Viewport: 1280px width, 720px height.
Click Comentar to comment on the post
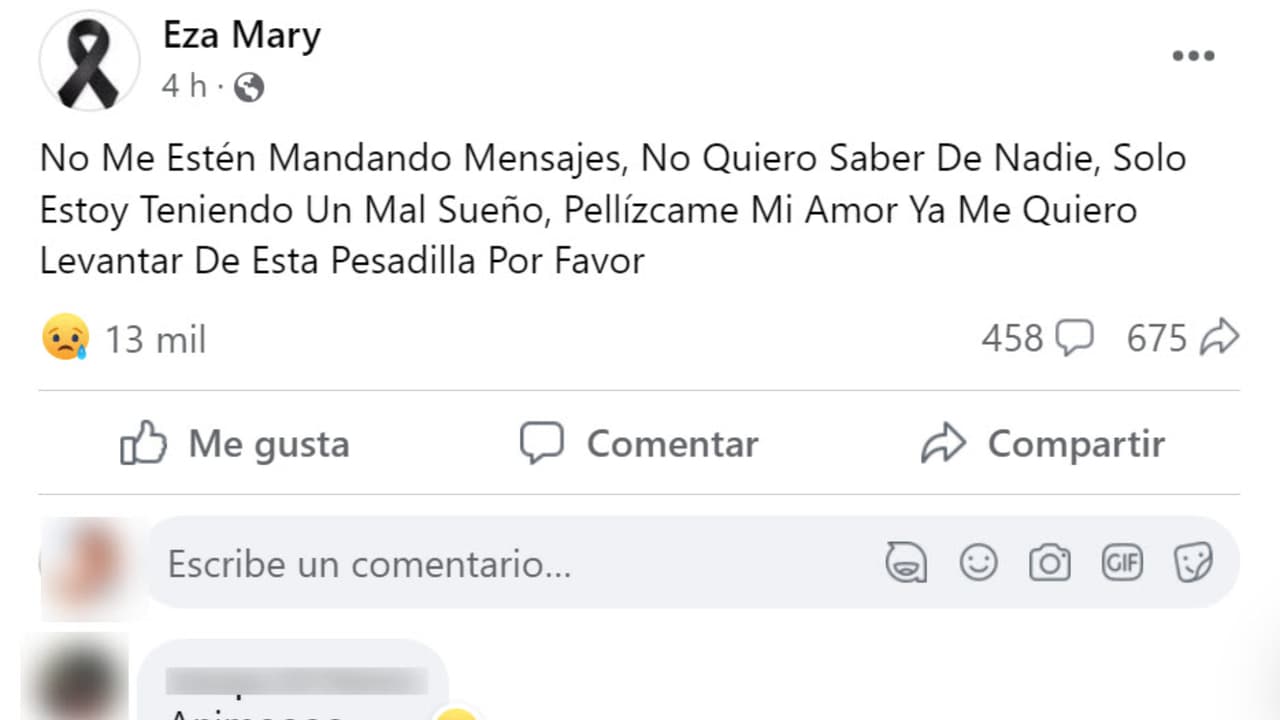[672, 445]
